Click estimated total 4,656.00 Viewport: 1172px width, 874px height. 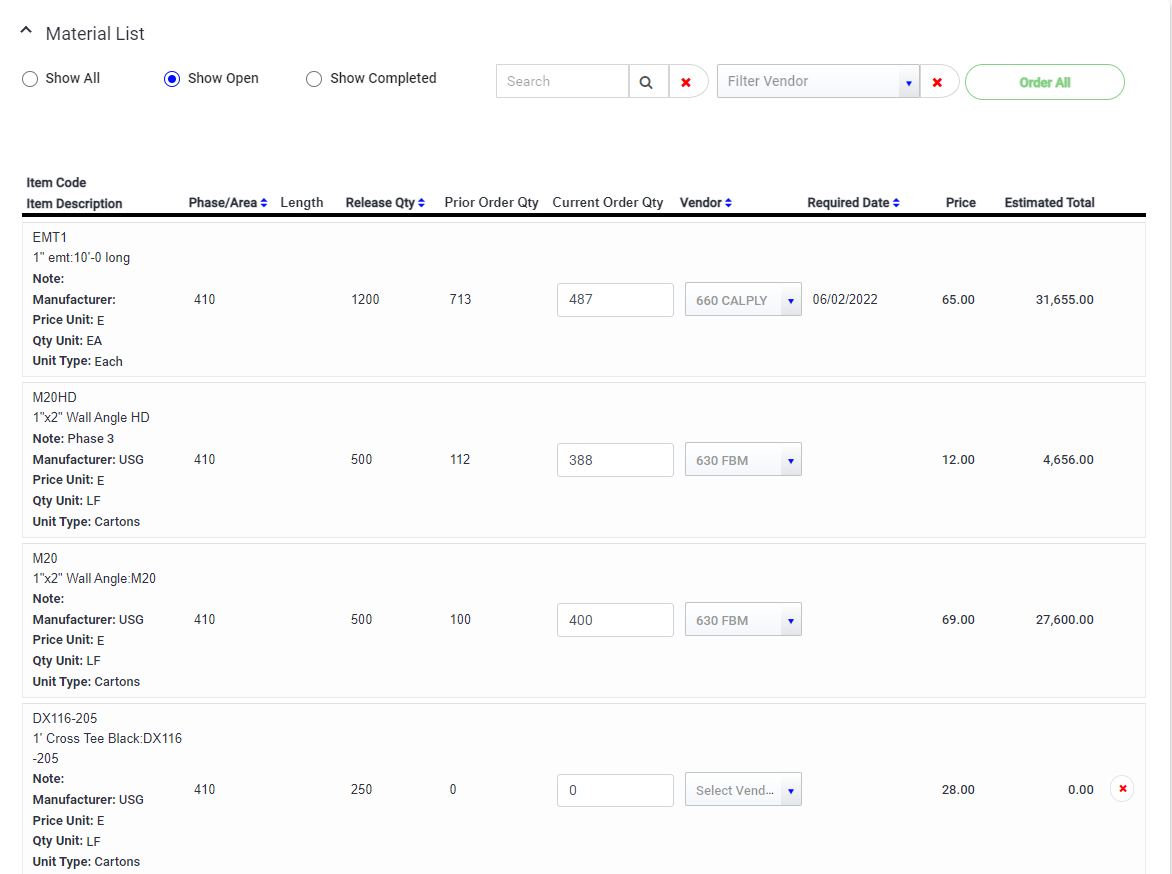[x=1068, y=460]
